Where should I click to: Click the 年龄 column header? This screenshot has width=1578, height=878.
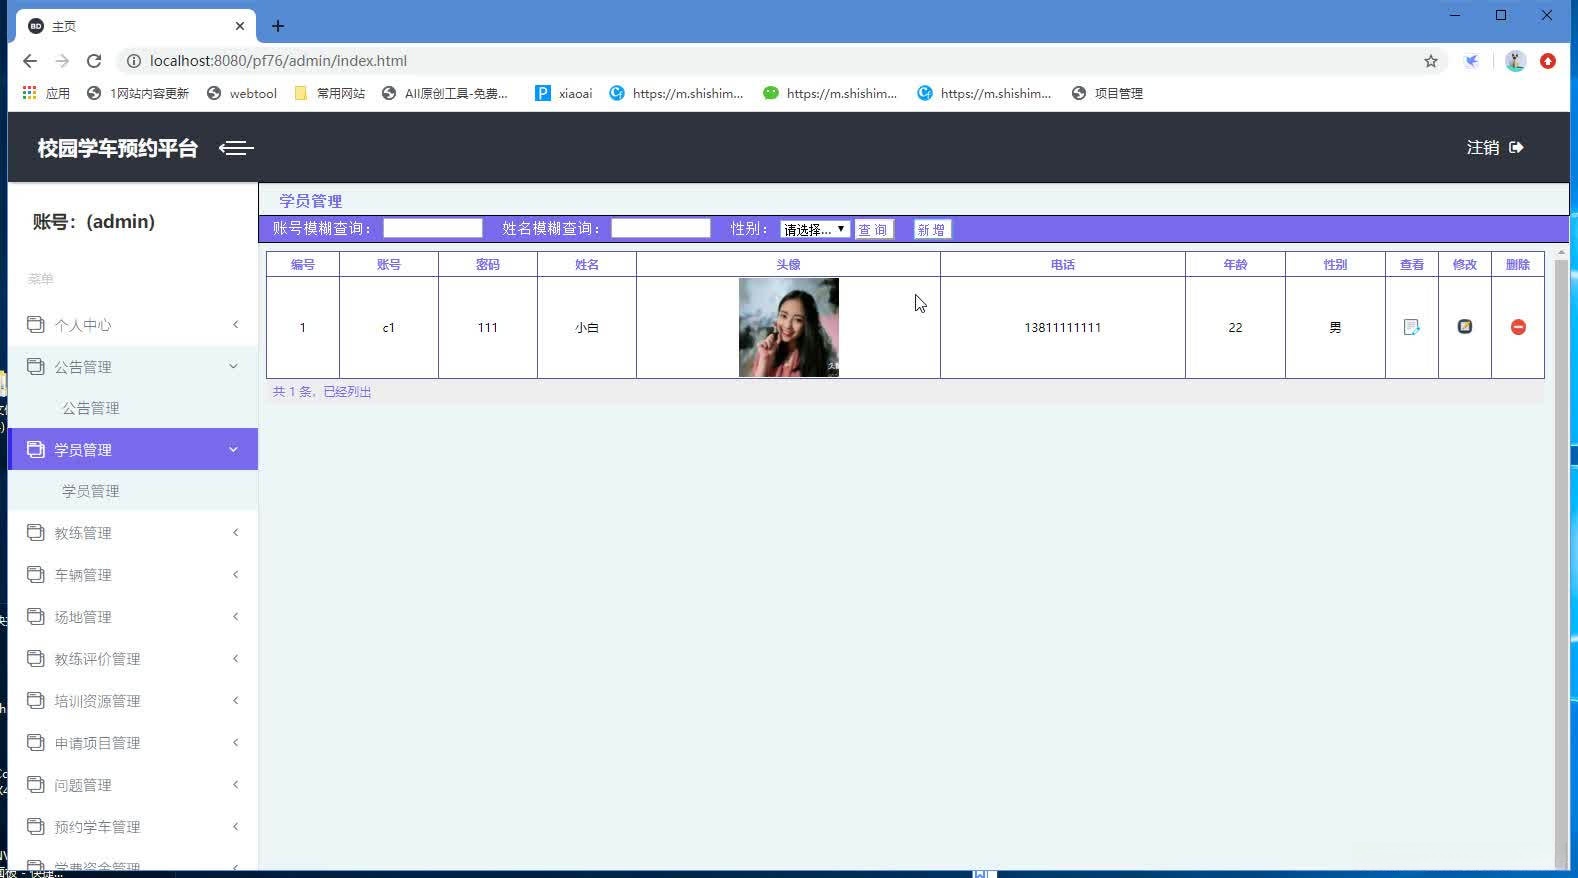(x=1235, y=264)
